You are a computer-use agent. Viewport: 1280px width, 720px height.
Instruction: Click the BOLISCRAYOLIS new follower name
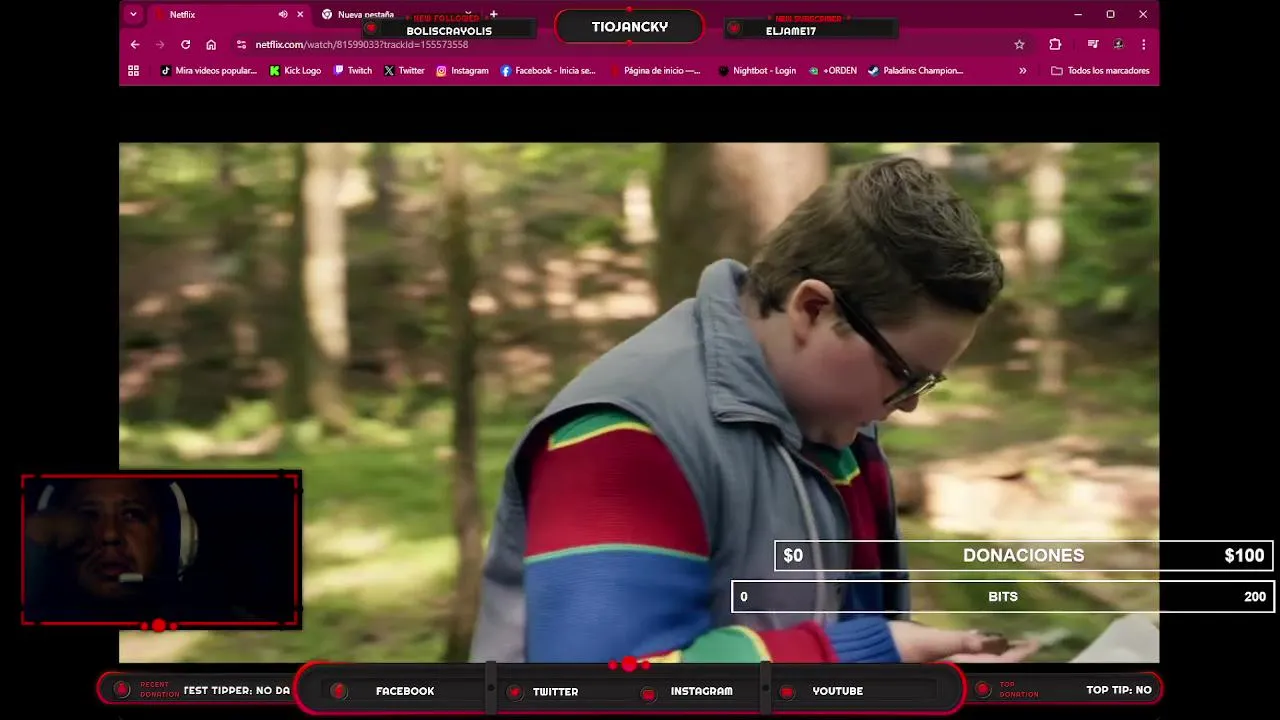pos(449,31)
